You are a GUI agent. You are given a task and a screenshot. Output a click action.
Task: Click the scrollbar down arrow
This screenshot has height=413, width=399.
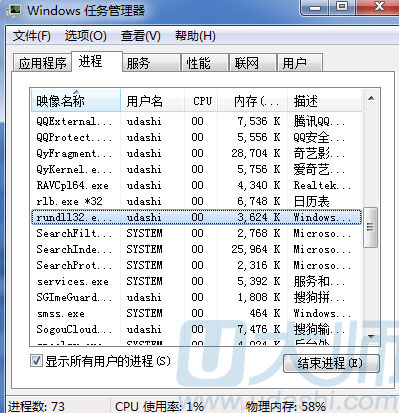tap(371, 337)
